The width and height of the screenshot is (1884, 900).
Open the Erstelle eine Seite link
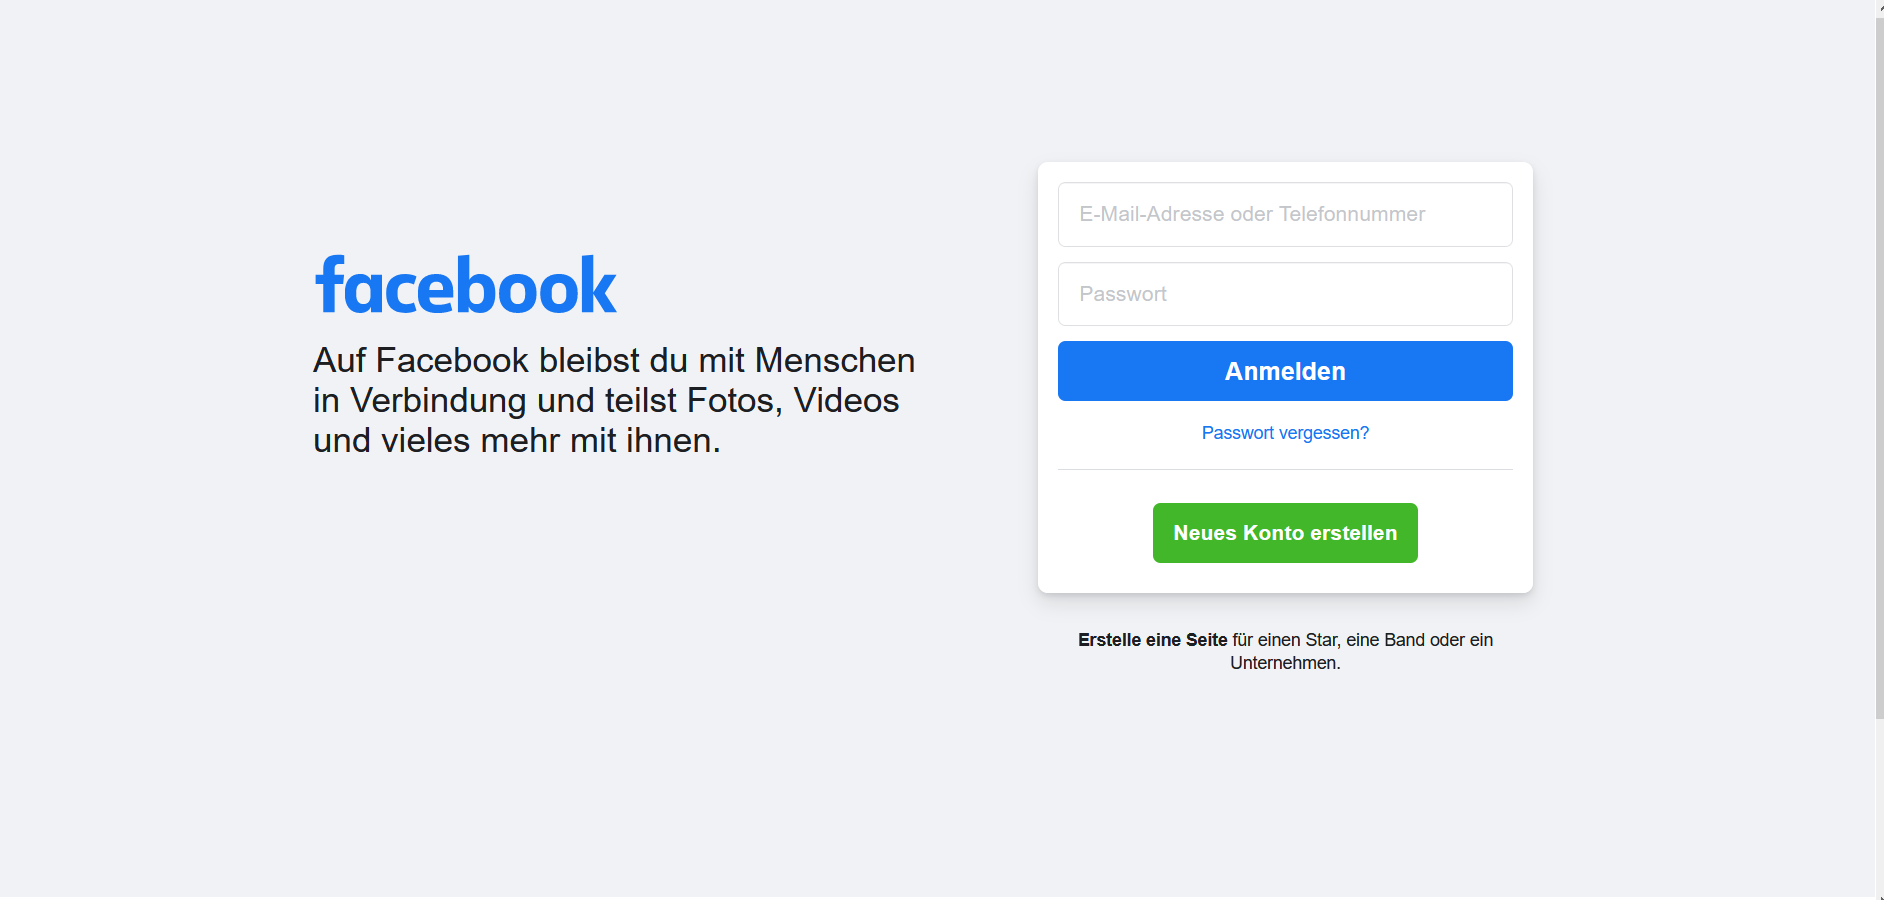click(1152, 640)
